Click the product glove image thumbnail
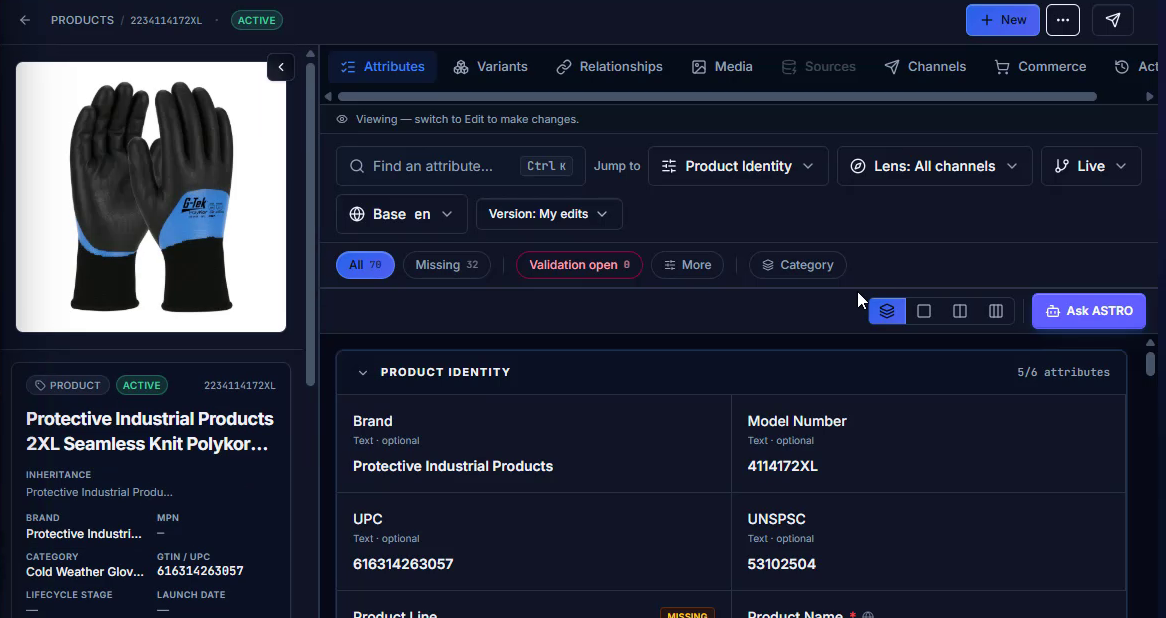1166x618 pixels. pyautogui.click(x=151, y=196)
